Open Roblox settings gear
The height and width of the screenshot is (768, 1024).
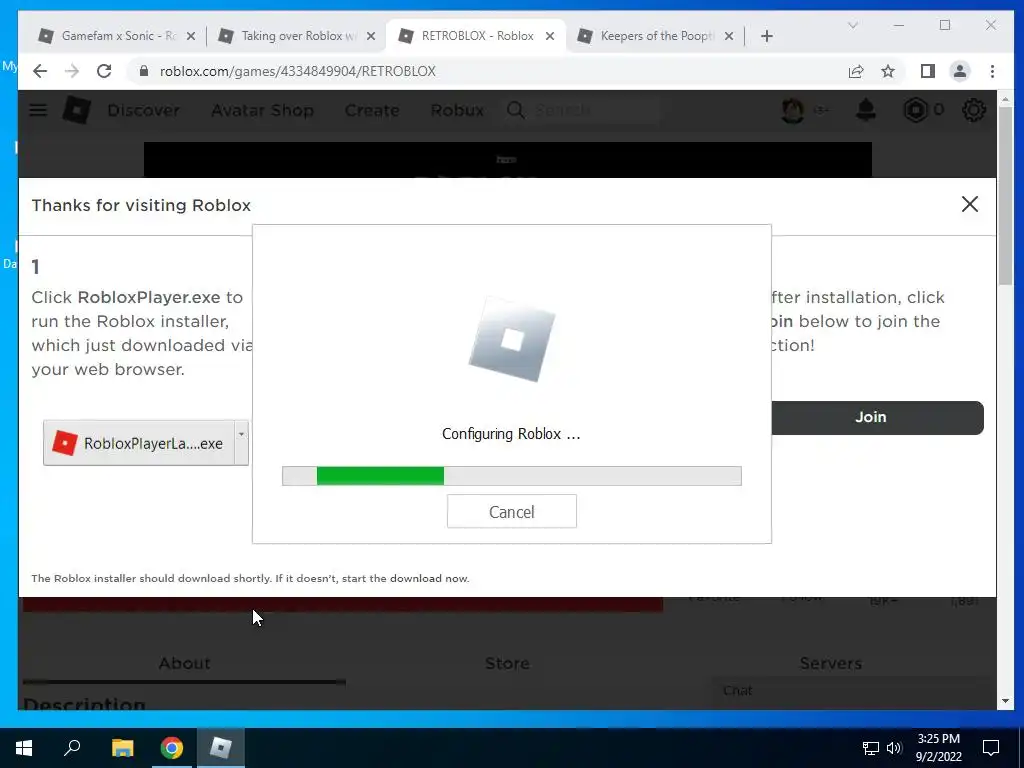click(x=974, y=110)
